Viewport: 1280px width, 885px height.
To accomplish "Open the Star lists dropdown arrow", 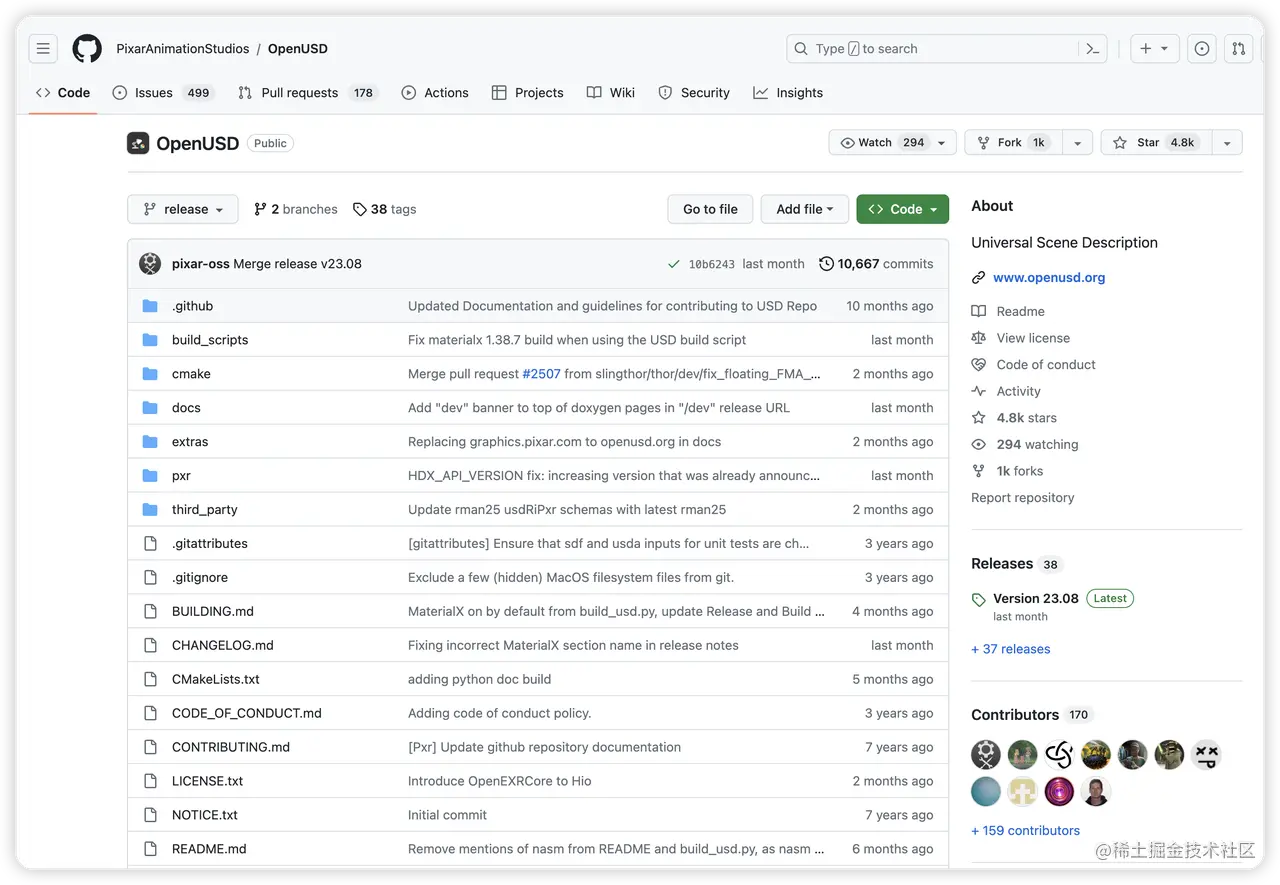I will click(x=1227, y=143).
